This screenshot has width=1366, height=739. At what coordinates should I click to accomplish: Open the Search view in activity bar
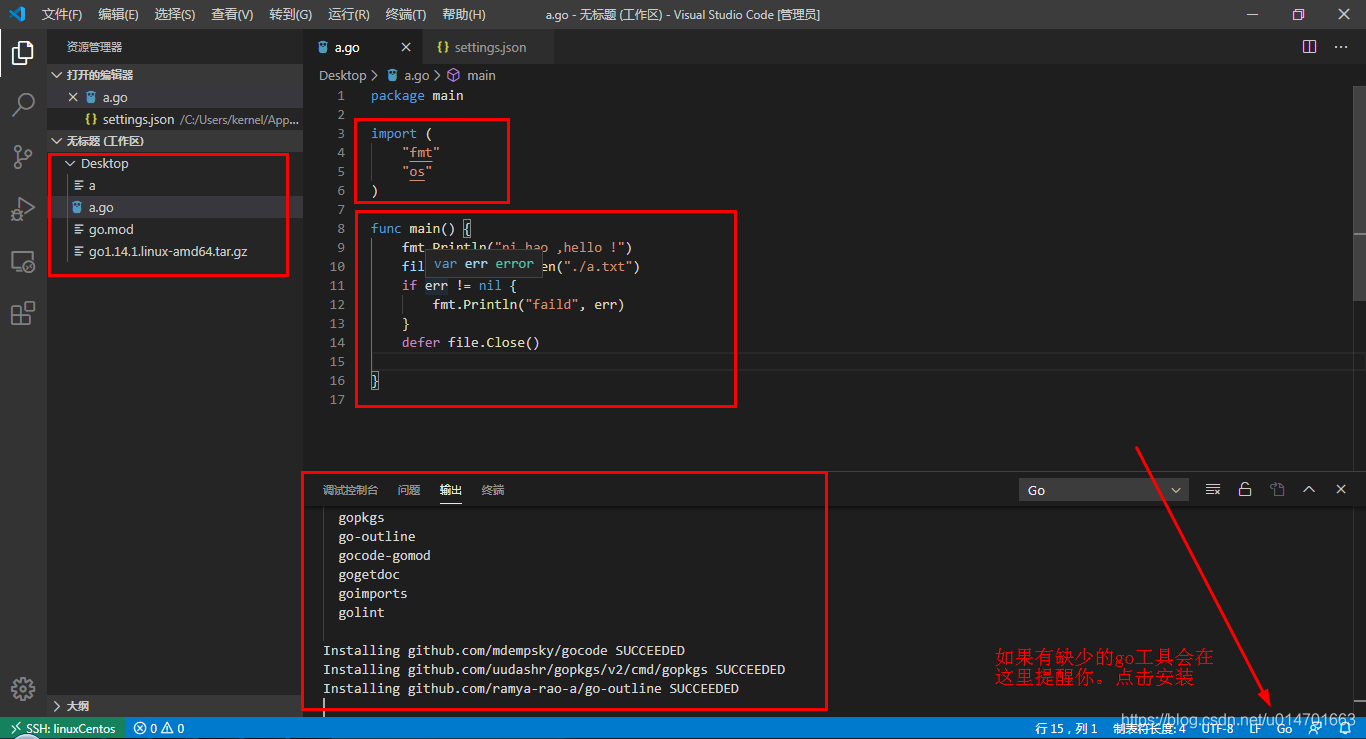23,105
